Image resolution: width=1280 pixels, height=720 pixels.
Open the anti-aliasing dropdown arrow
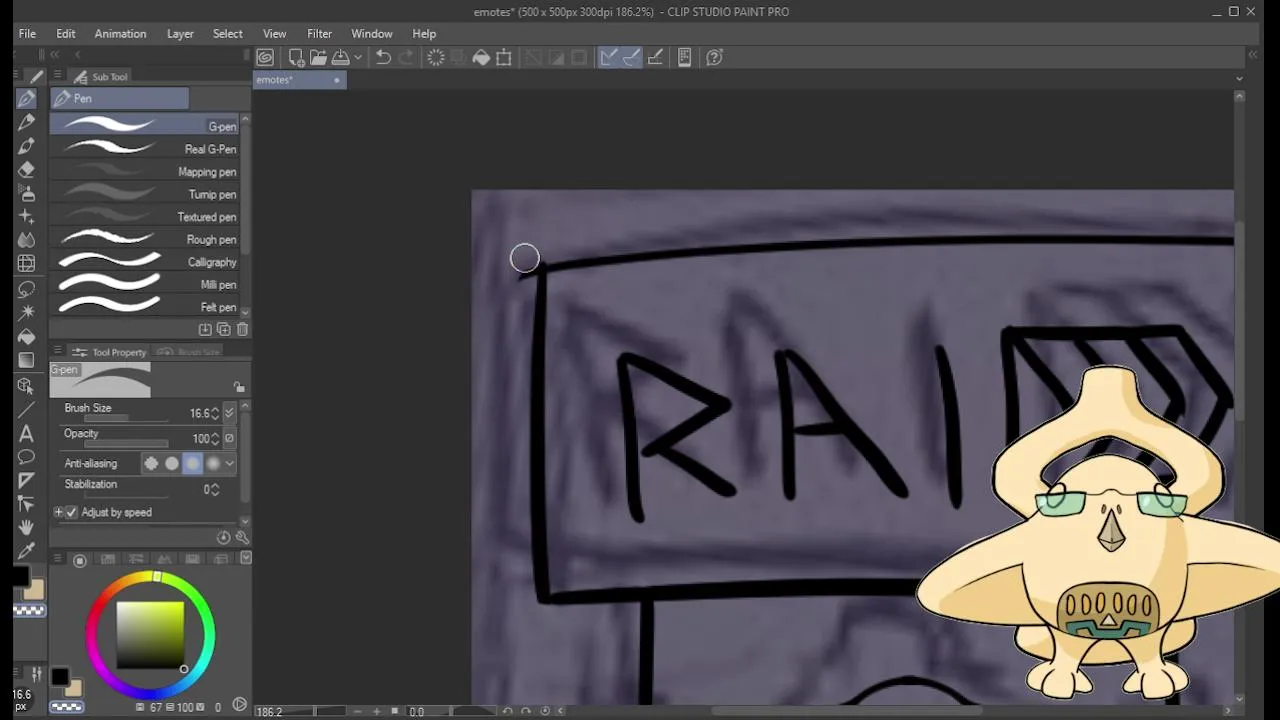pyautogui.click(x=229, y=463)
